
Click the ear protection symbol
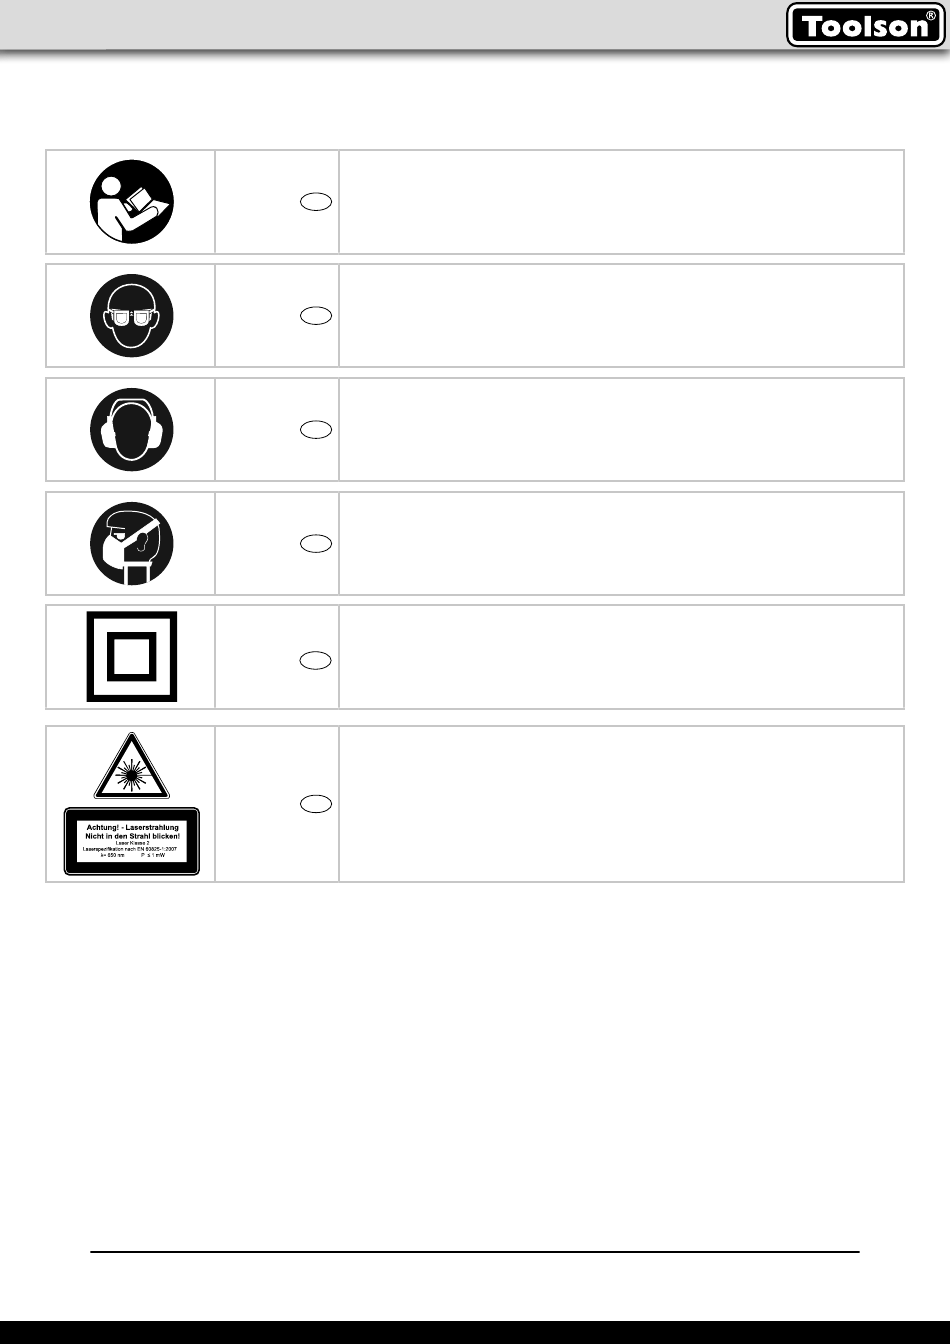[x=132, y=429]
